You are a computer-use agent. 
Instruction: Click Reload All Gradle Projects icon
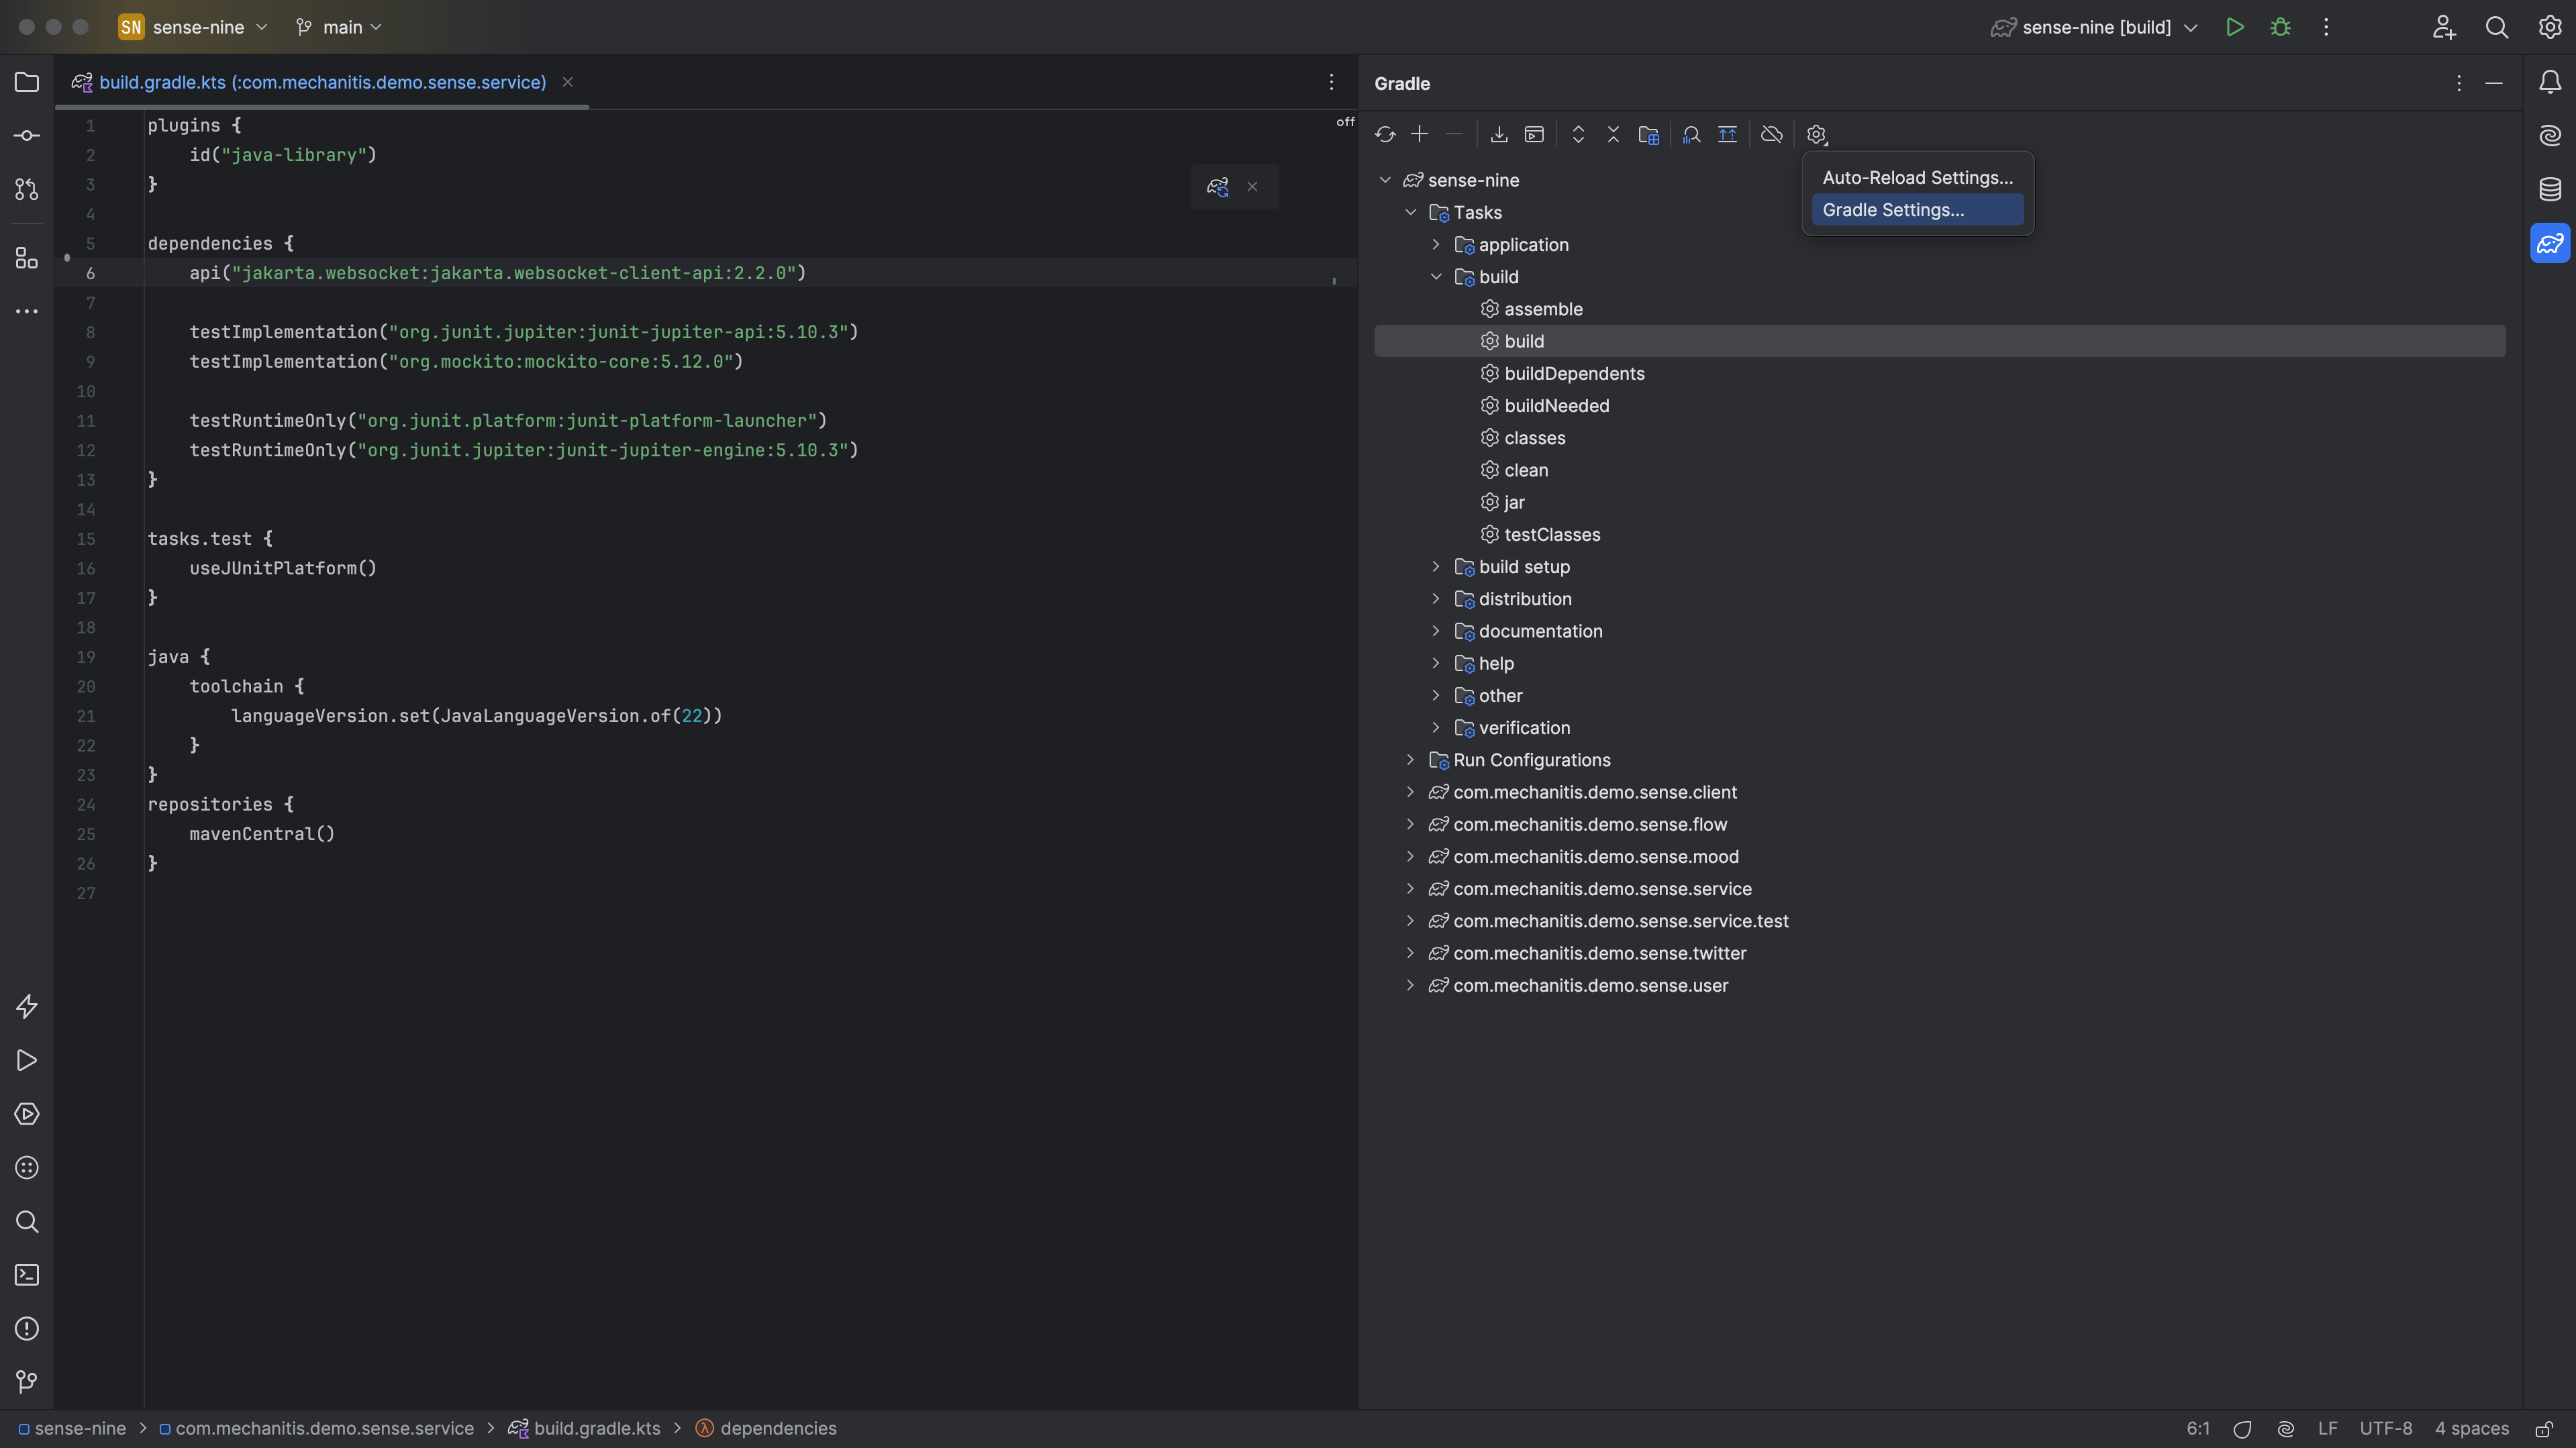point(1384,134)
